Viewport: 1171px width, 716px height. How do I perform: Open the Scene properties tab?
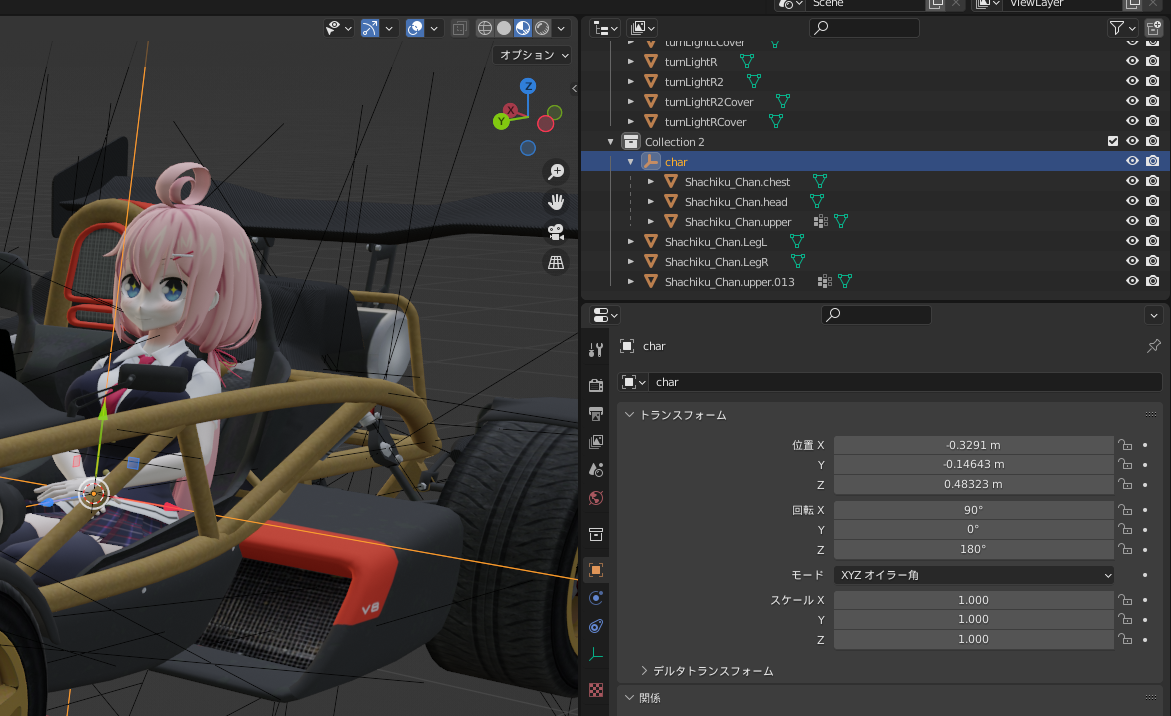pos(596,470)
